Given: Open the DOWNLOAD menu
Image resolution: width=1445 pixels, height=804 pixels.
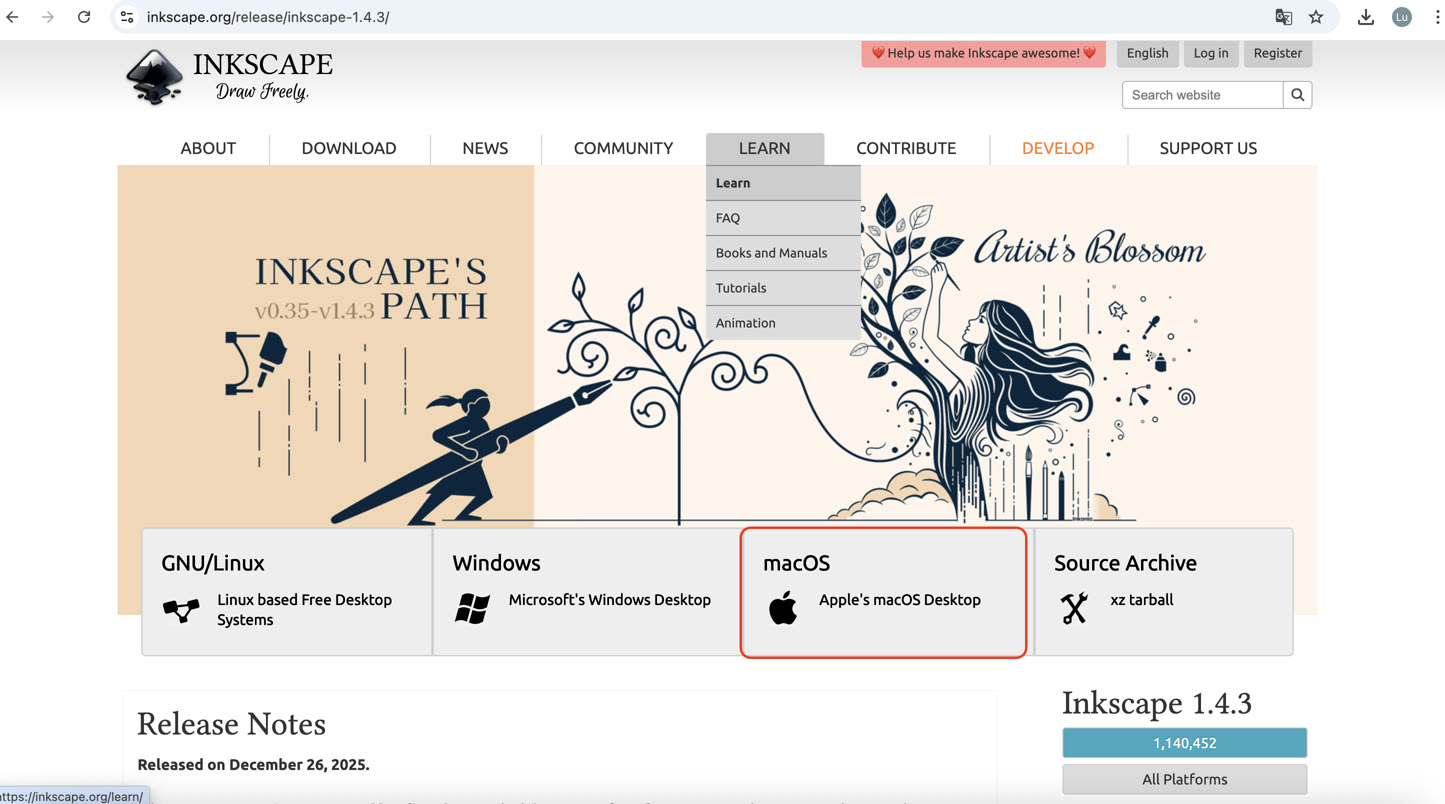Looking at the screenshot, I should click(x=348, y=148).
